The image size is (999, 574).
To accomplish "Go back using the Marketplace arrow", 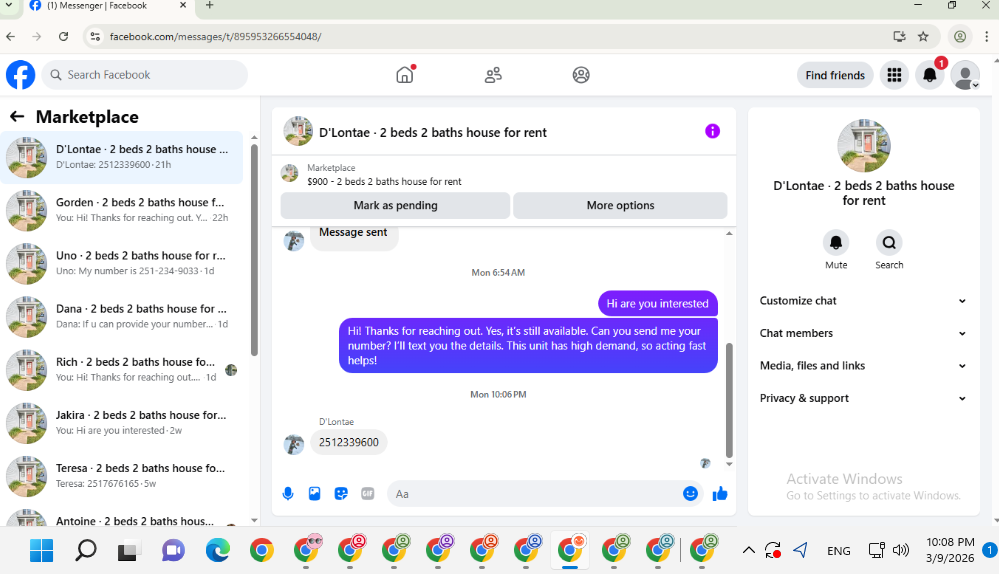I will [17, 117].
